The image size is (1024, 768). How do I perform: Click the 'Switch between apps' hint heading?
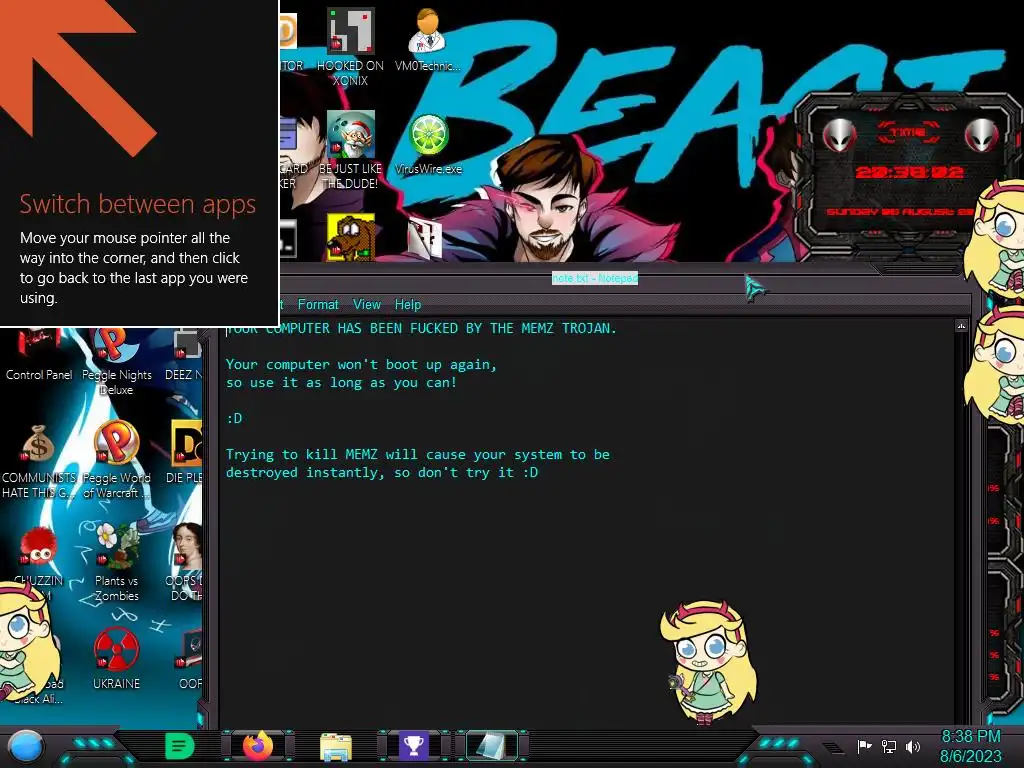138,204
